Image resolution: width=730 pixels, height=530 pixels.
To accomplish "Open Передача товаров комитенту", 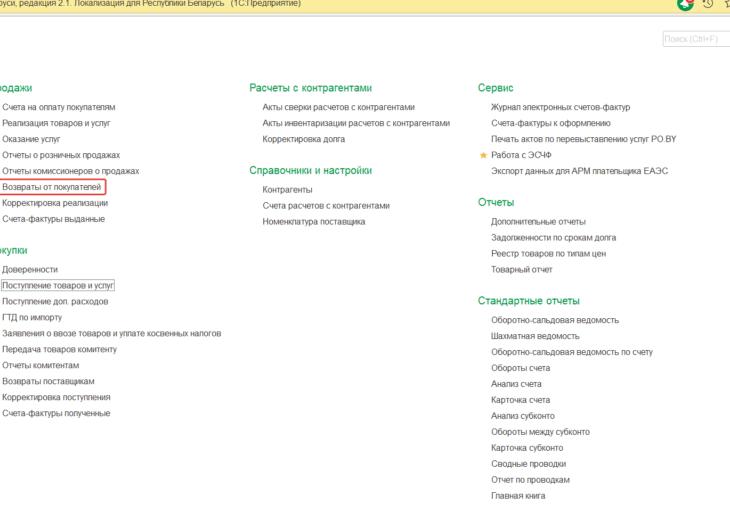I will pyautogui.click(x=60, y=349).
